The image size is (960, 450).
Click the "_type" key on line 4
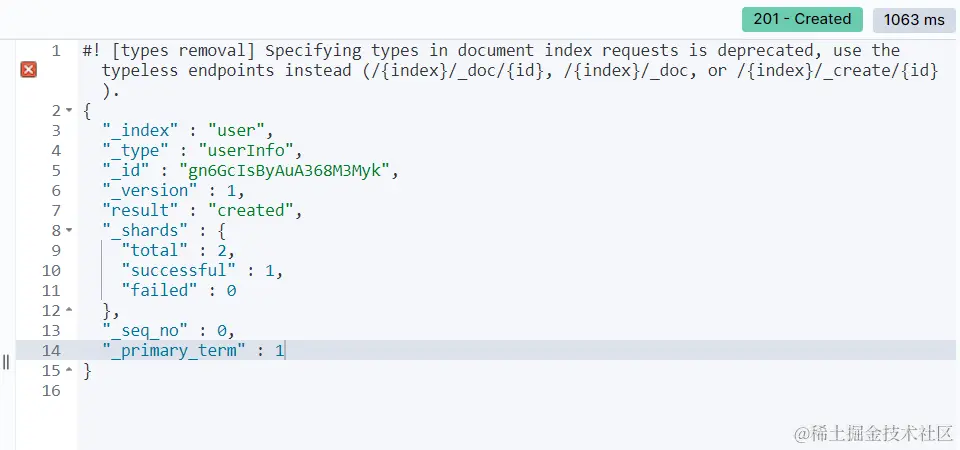pyautogui.click(x=135, y=151)
